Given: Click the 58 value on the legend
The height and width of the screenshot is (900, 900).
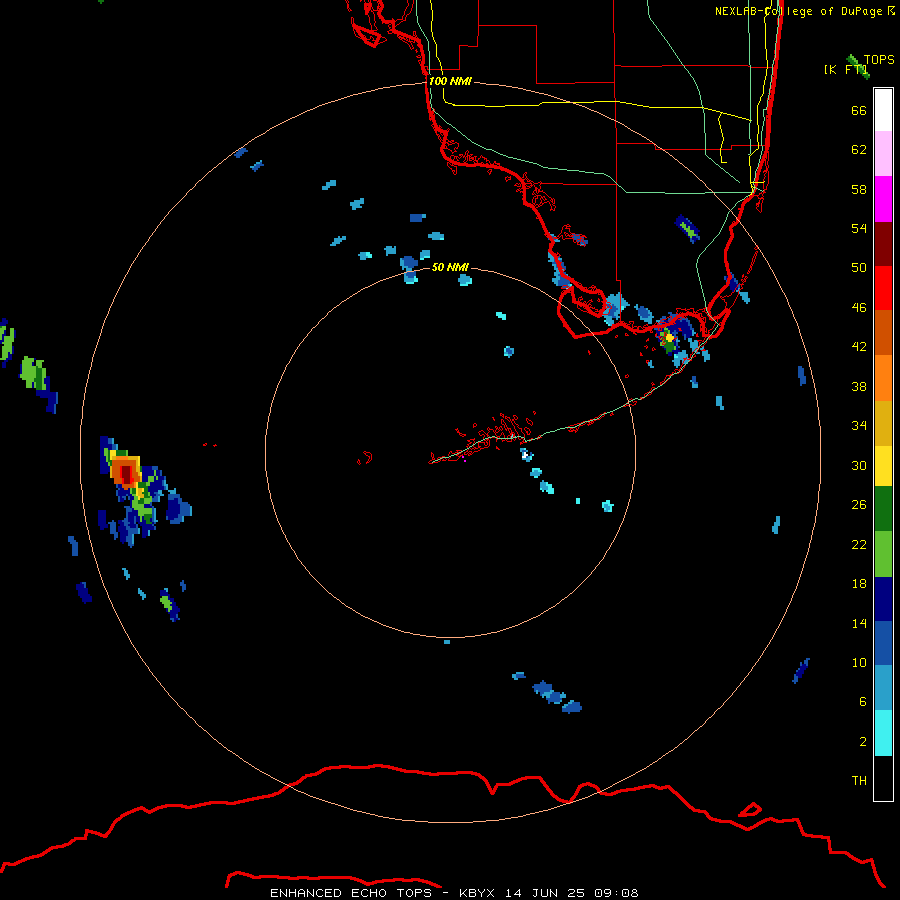Looking at the screenshot, I should (859, 189).
